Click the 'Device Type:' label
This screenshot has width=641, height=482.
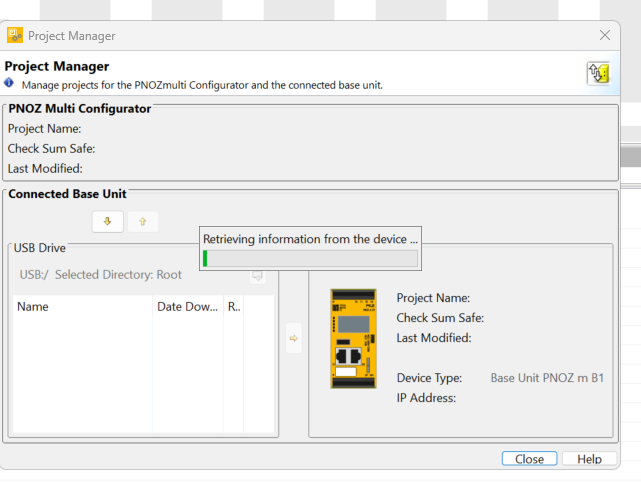point(429,378)
